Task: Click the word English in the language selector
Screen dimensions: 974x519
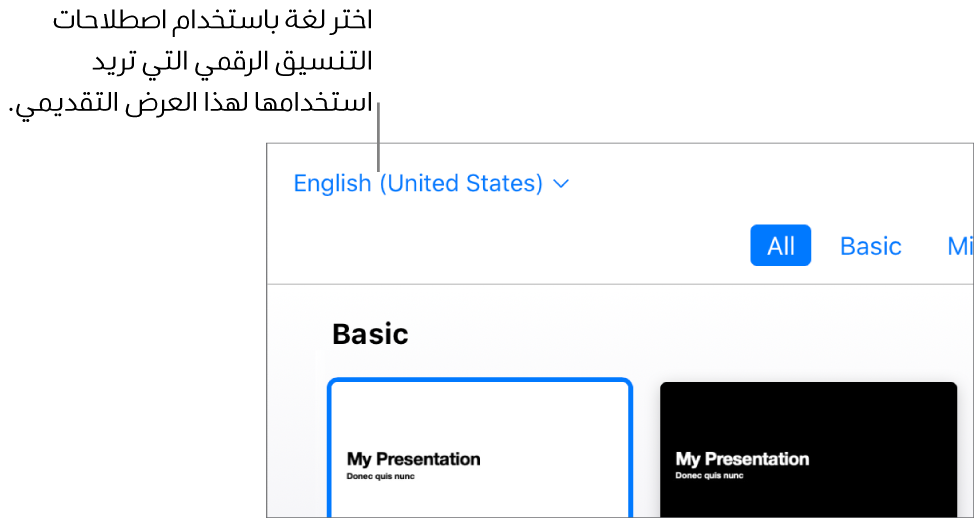Action: pyautogui.click(x=332, y=184)
